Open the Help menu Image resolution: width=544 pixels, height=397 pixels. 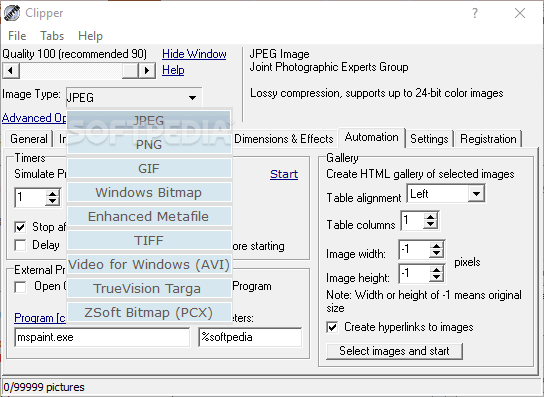point(90,36)
